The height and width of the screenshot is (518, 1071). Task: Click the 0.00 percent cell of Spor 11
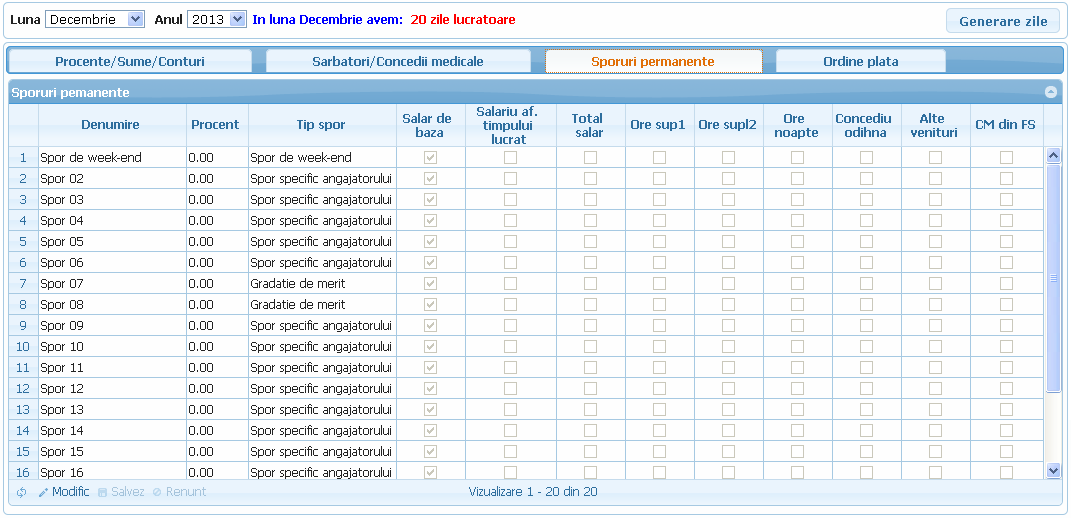217,368
